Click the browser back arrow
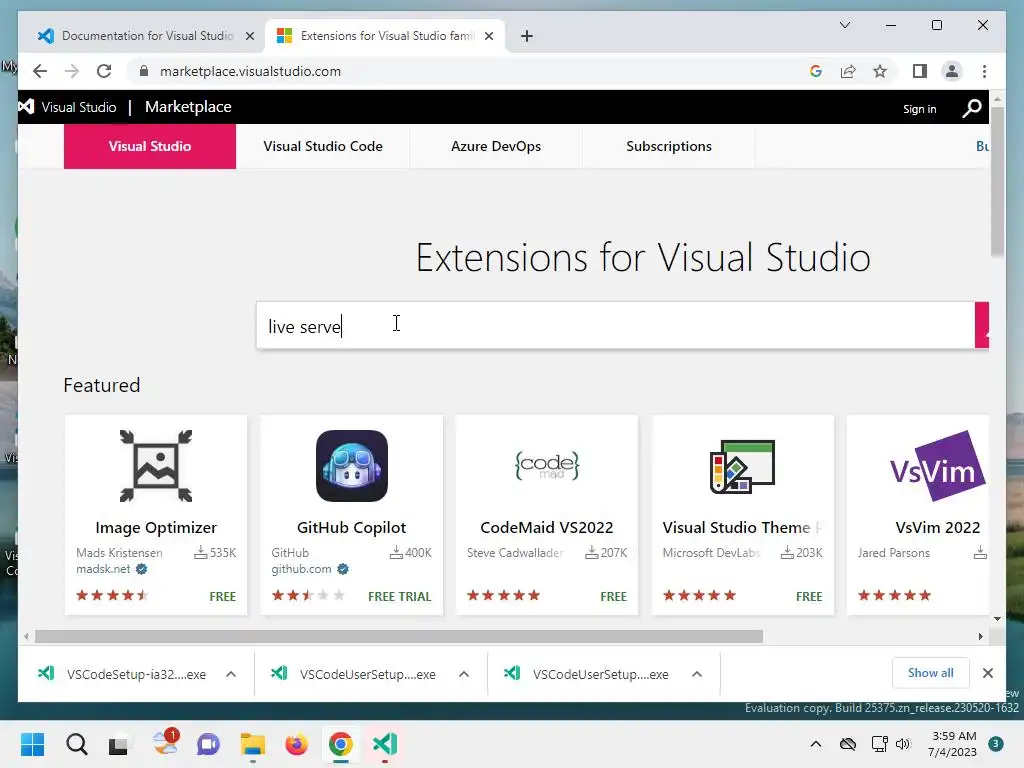Image resolution: width=1024 pixels, height=768 pixels. click(40, 71)
